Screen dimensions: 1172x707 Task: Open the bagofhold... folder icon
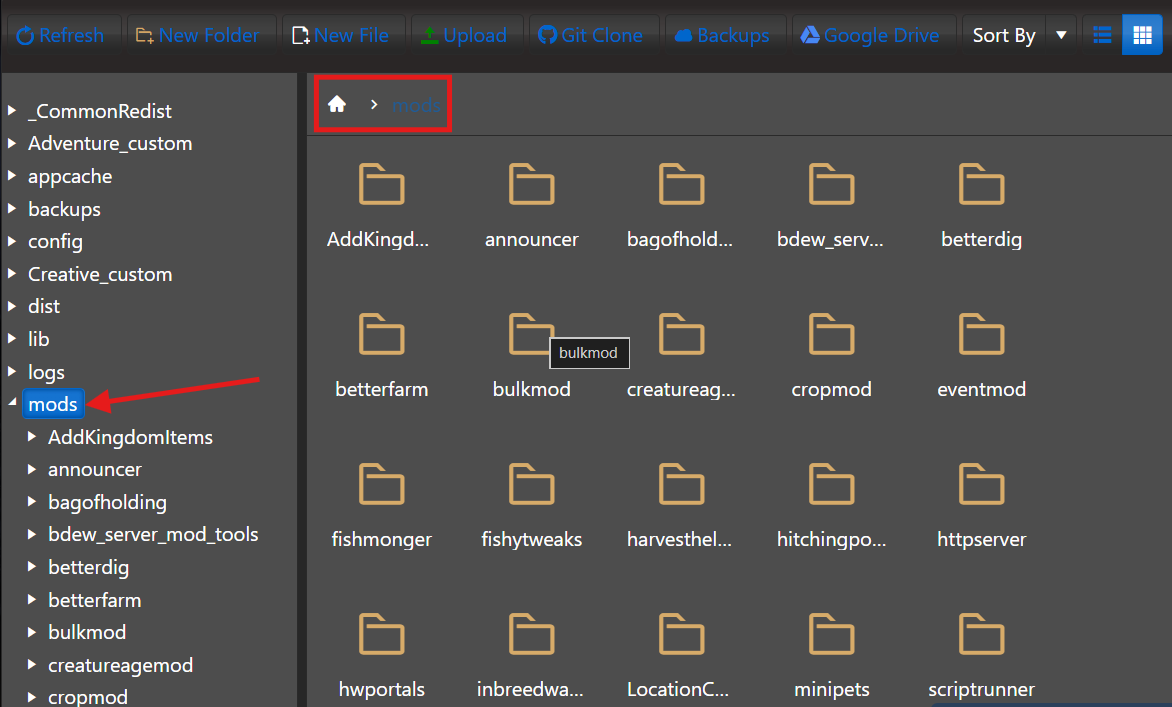(x=682, y=184)
